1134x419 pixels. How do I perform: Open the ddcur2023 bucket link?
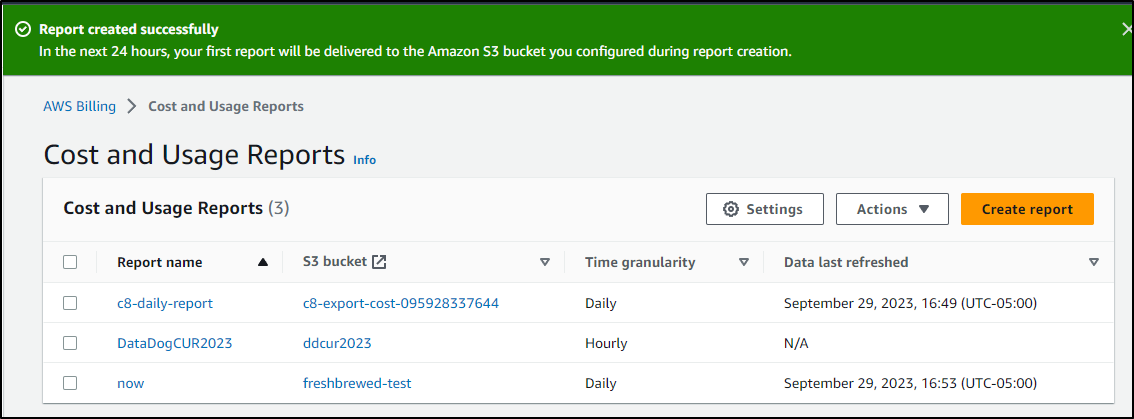point(337,343)
